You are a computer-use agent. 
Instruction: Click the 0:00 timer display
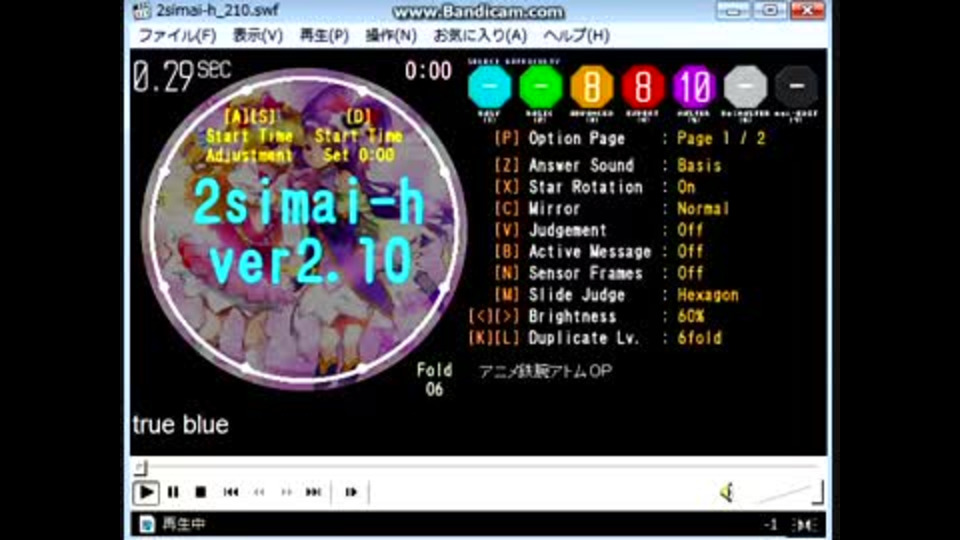[428, 71]
